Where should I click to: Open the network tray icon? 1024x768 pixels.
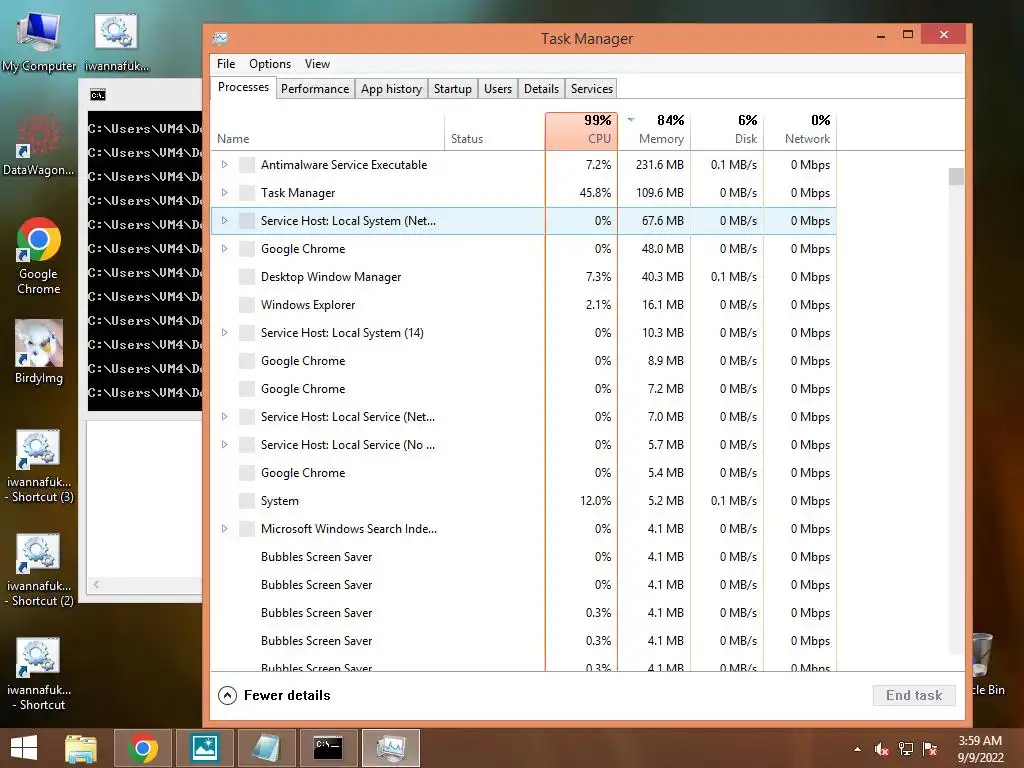coord(906,749)
